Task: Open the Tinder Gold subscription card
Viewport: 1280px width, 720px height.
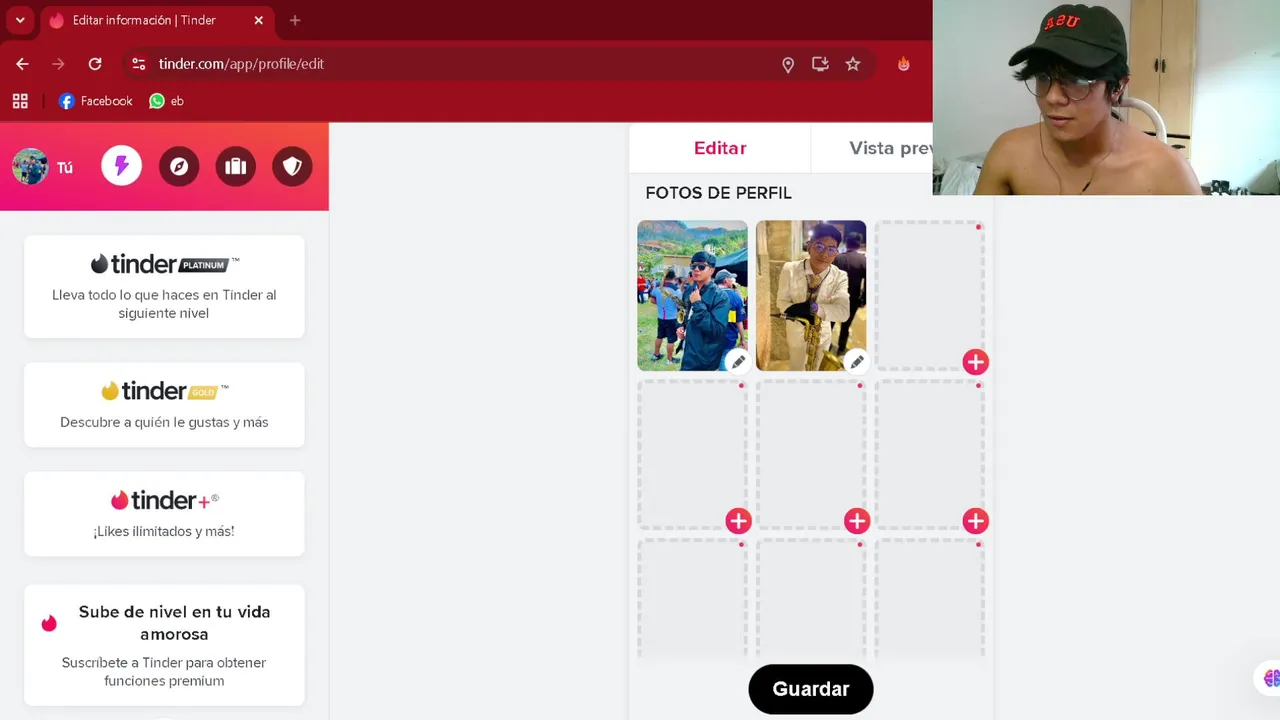Action: point(164,405)
